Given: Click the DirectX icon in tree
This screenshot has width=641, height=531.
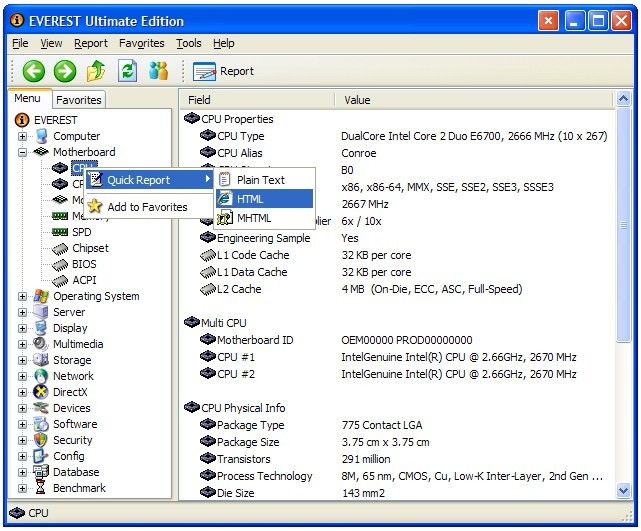Looking at the screenshot, I should 41,392.
